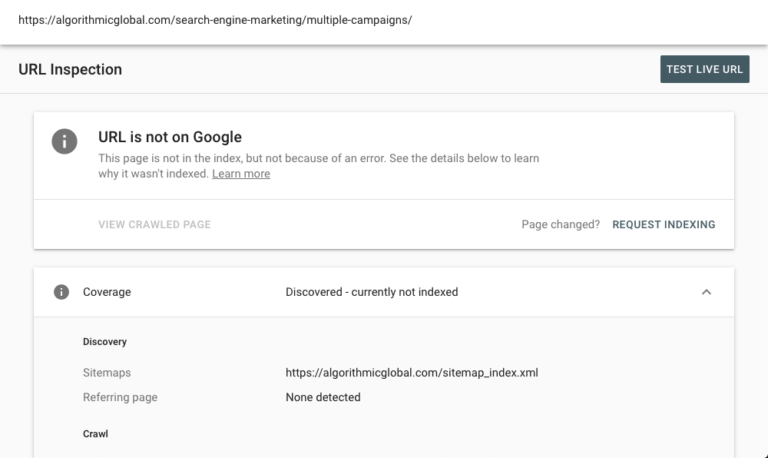
Task: Click the "None detected" value
Action: 322,397
